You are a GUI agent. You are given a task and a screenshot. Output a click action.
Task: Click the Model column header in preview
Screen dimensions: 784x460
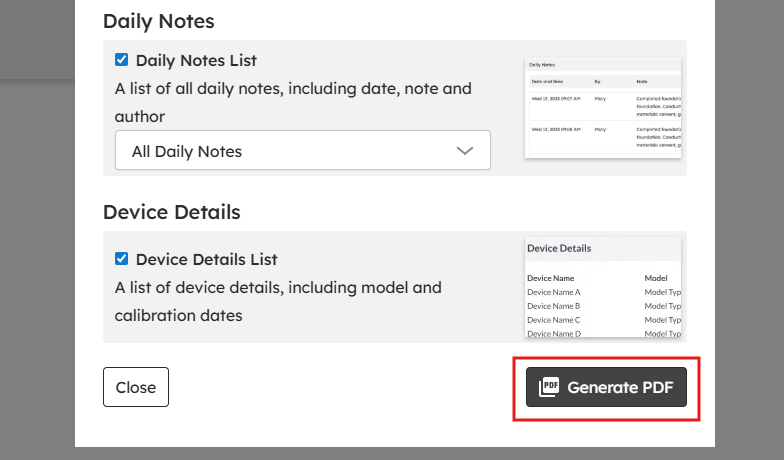pyautogui.click(x=655, y=277)
